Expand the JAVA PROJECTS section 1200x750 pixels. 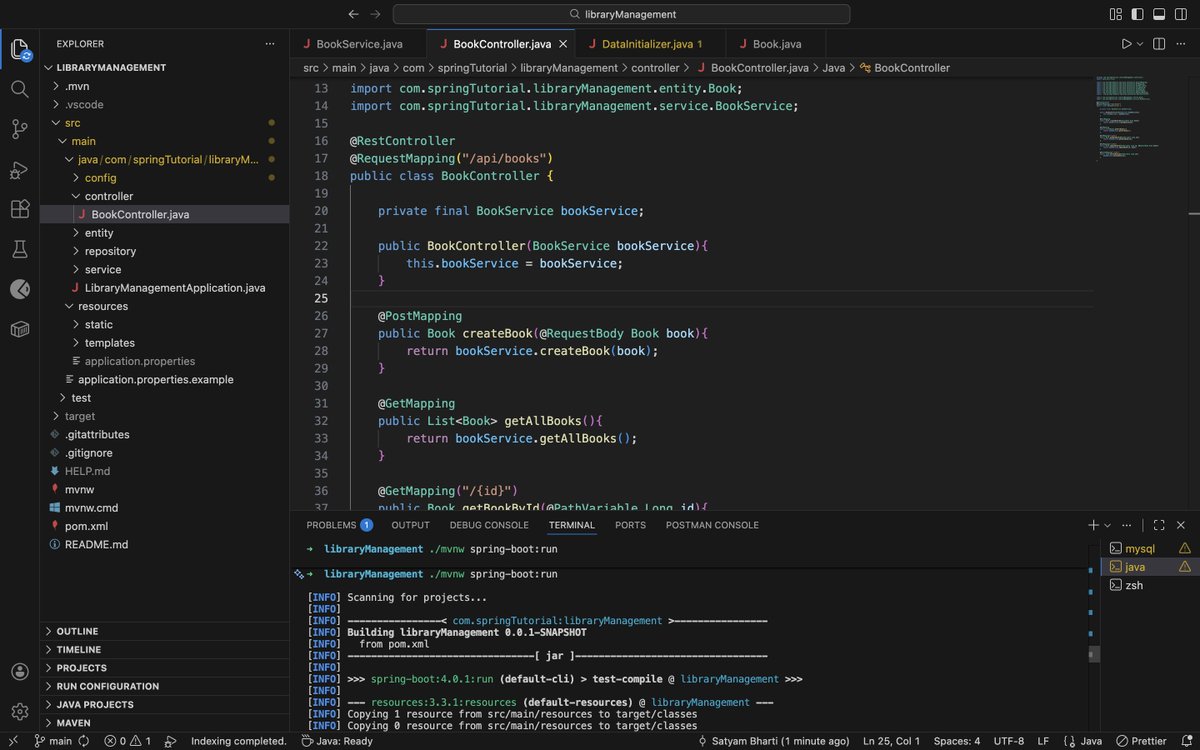tap(164, 705)
